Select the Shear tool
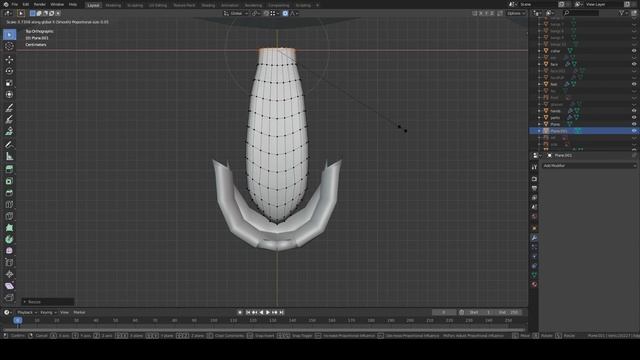 pos(9,286)
